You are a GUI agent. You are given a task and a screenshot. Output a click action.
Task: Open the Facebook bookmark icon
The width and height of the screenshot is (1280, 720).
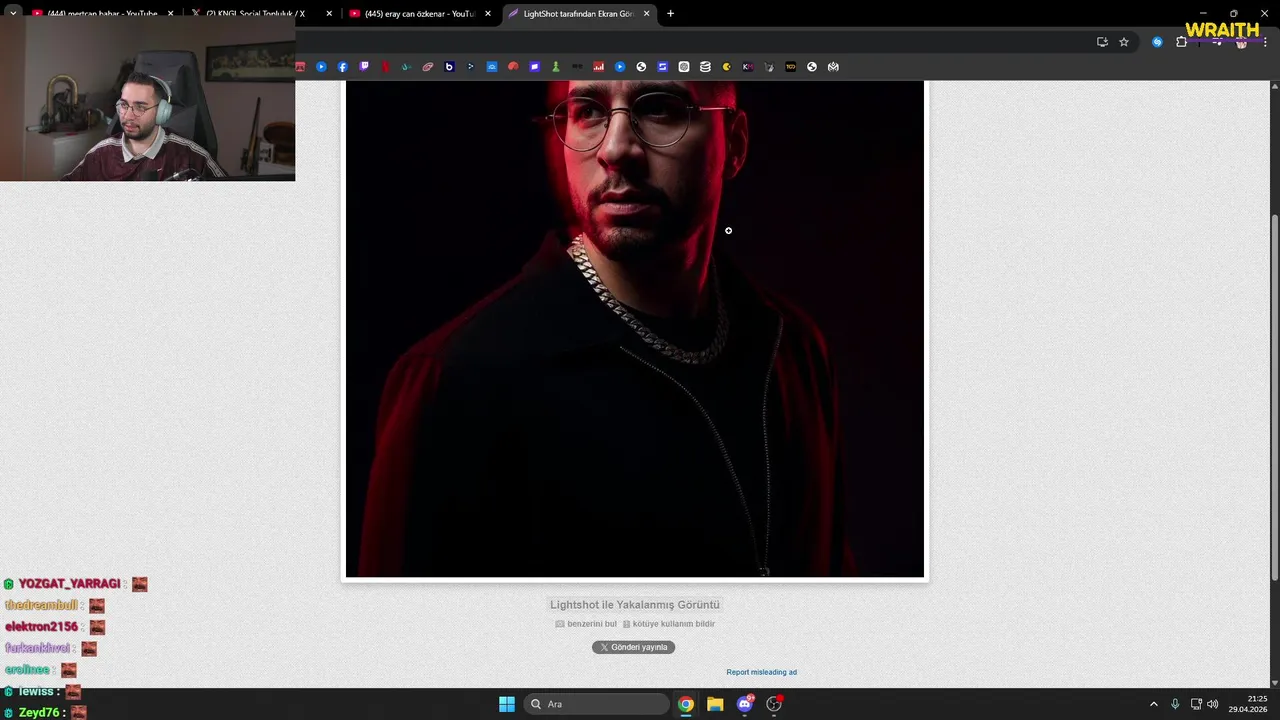point(342,67)
